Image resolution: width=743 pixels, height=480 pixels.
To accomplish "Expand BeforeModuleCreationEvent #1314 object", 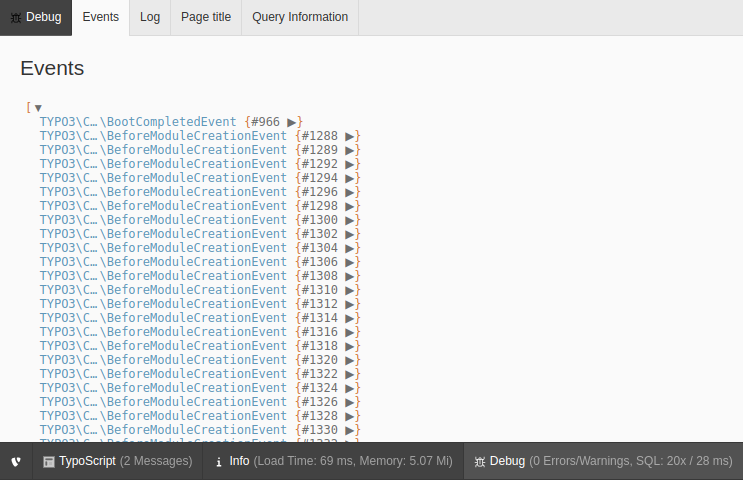I will (350, 318).
